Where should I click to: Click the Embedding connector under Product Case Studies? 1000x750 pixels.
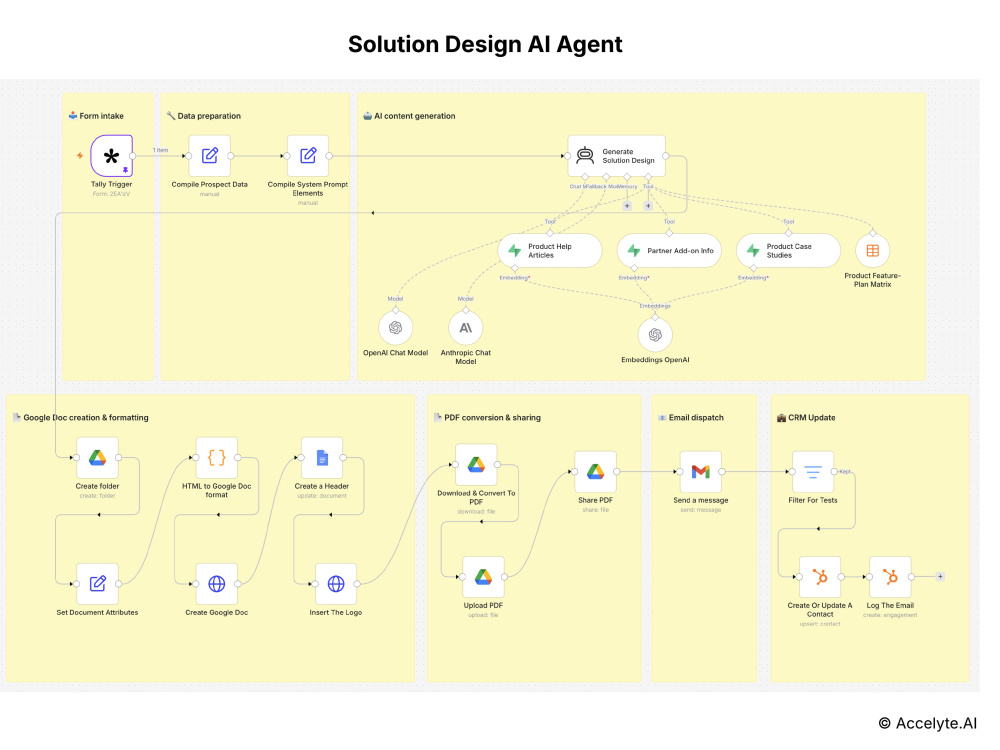pos(753,268)
